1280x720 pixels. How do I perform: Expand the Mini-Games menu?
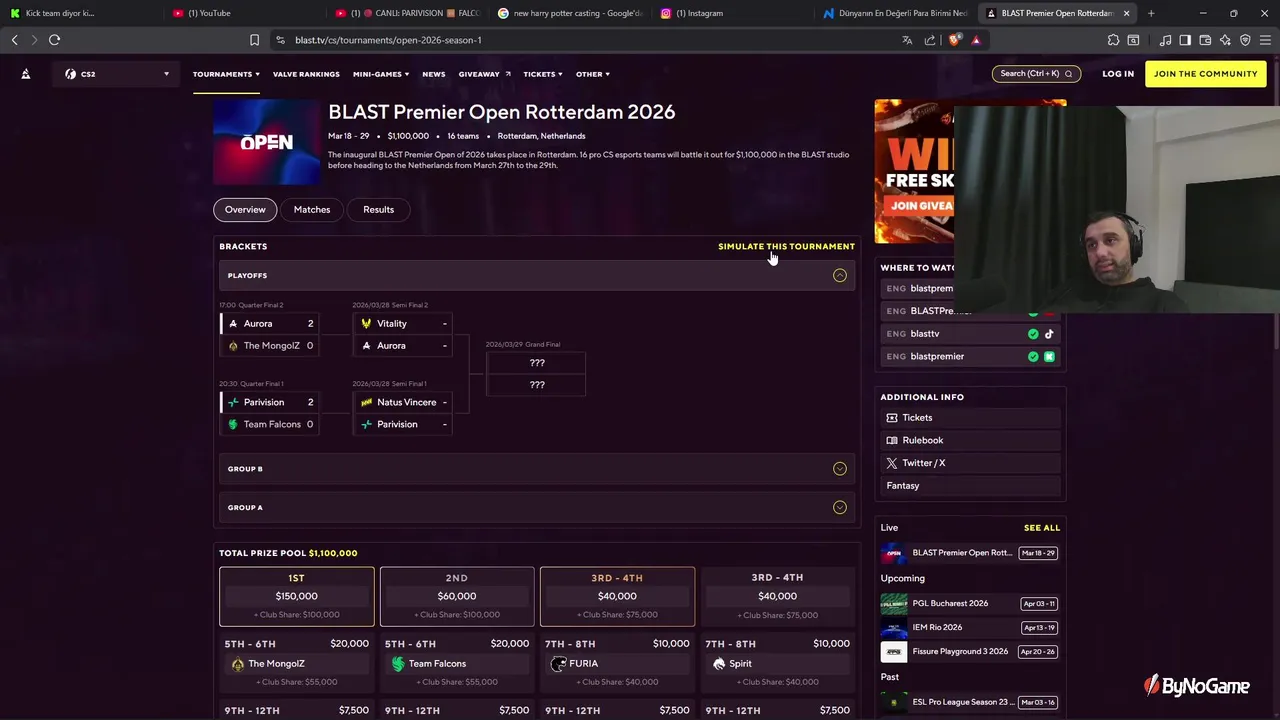click(x=381, y=74)
